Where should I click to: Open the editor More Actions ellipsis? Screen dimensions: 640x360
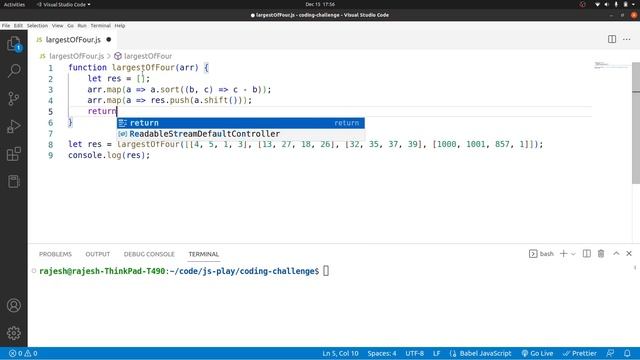(x=627, y=39)
